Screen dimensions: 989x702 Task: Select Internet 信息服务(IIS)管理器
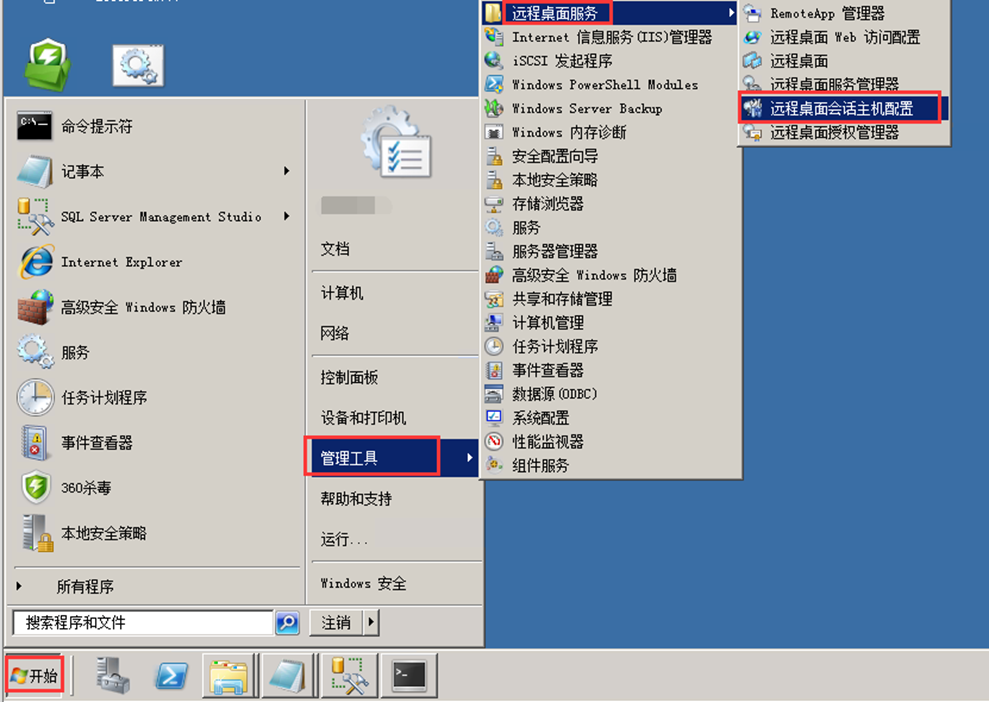click(611, 37)
